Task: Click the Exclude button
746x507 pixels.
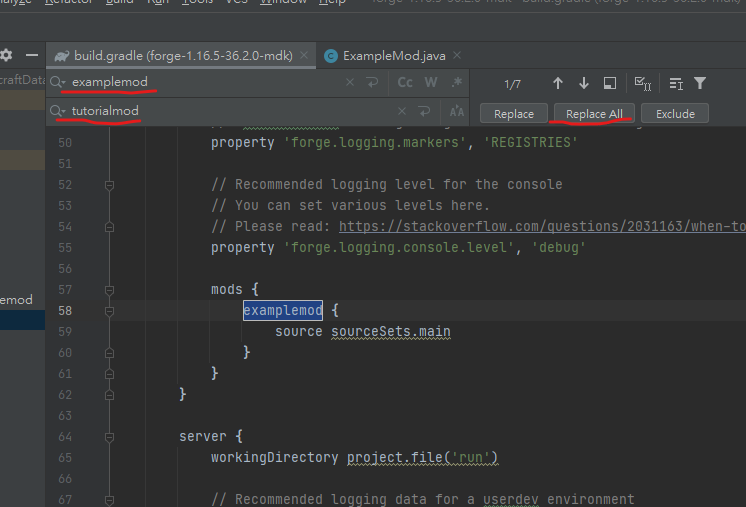Action: coord(675,114)
